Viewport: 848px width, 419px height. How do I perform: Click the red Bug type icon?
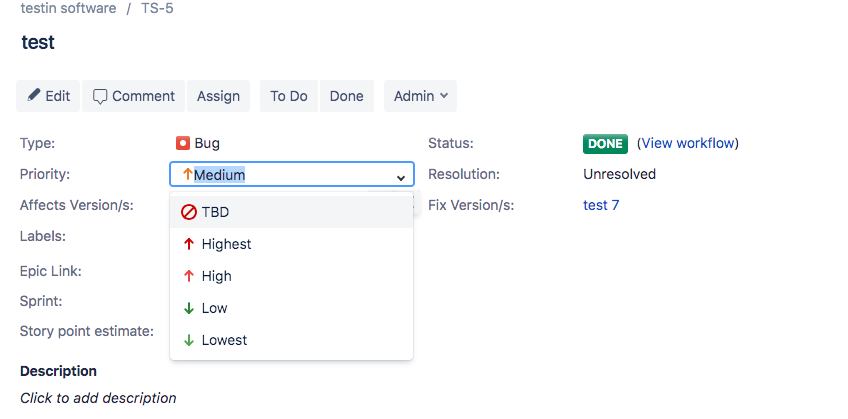click(183, 143)
